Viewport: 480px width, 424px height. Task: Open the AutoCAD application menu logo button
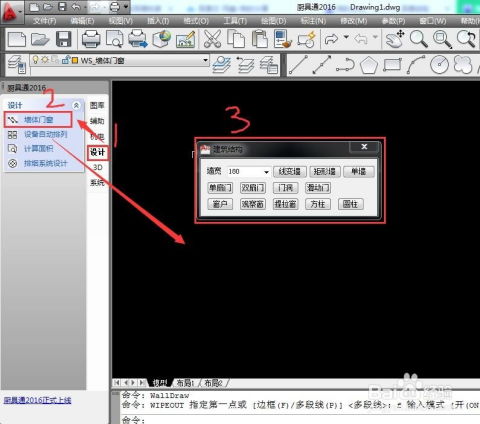coord(11,12)
